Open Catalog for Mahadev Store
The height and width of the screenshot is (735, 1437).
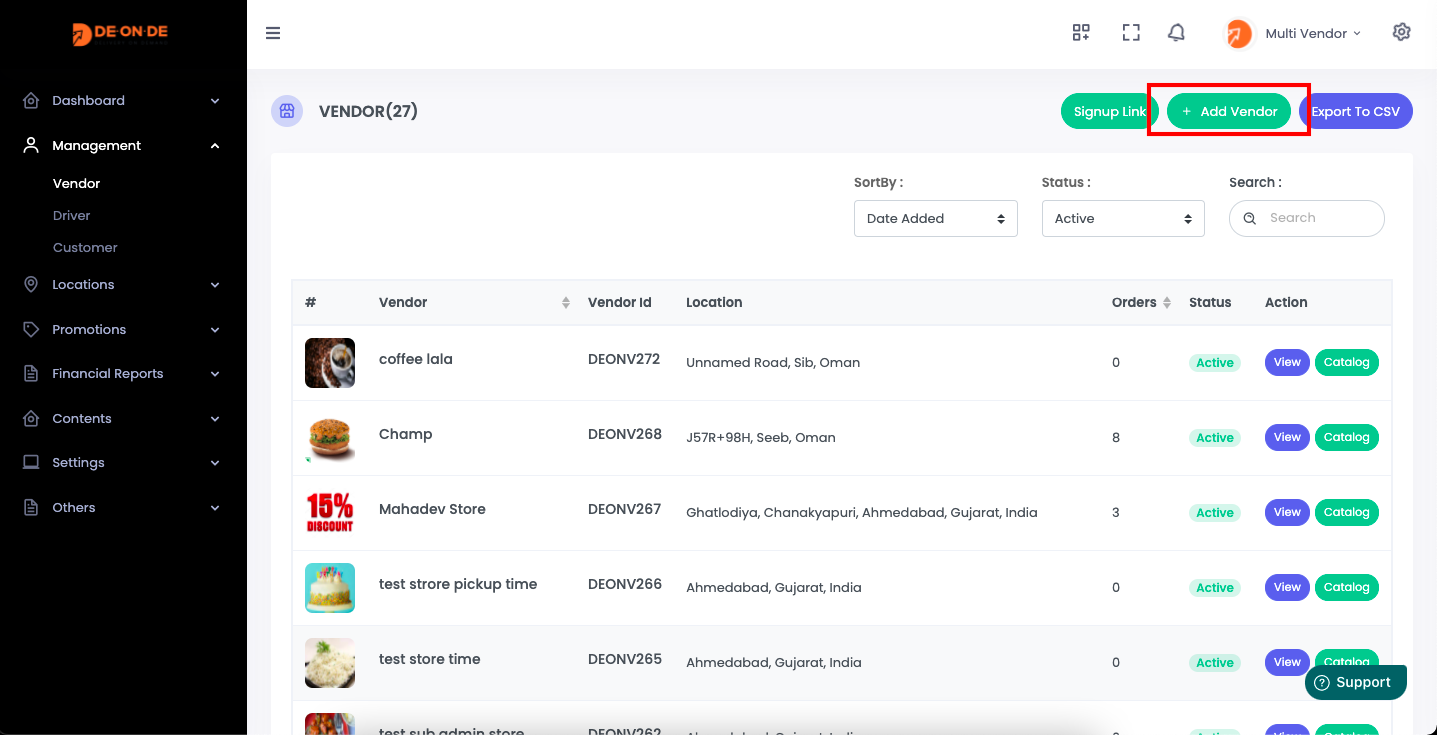click(1346, 512)
